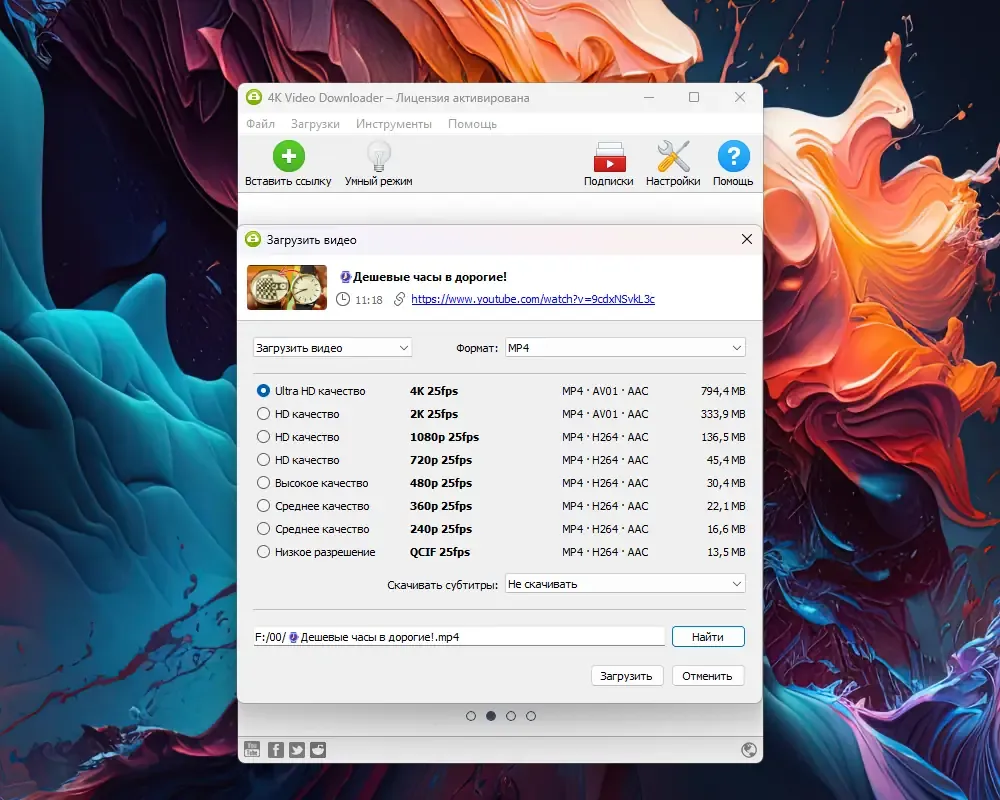The height and width of the screenshot is (800, 1000).
Task: Open the youtube.com video link
Action: coord(533,299)
